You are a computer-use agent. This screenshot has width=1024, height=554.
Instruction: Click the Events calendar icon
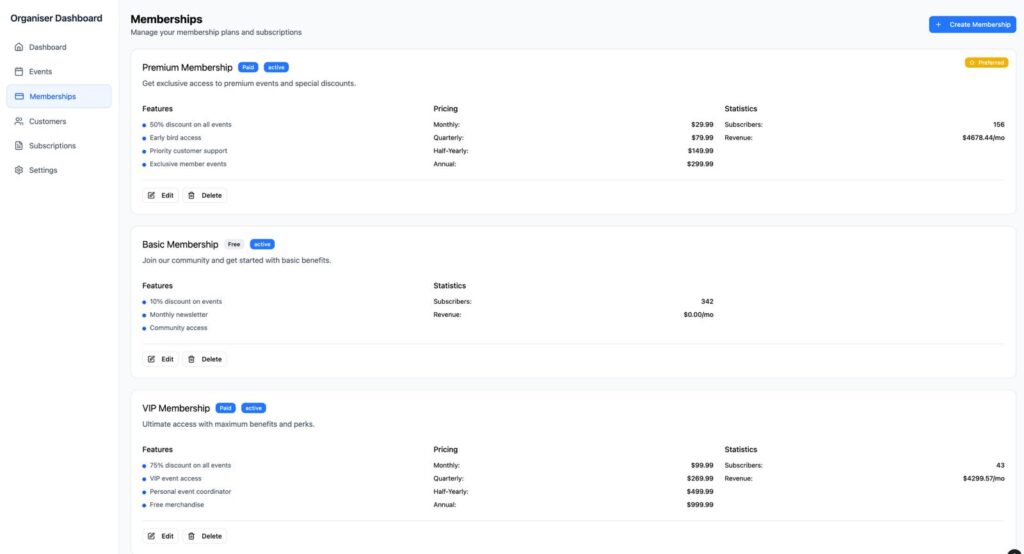19,72
